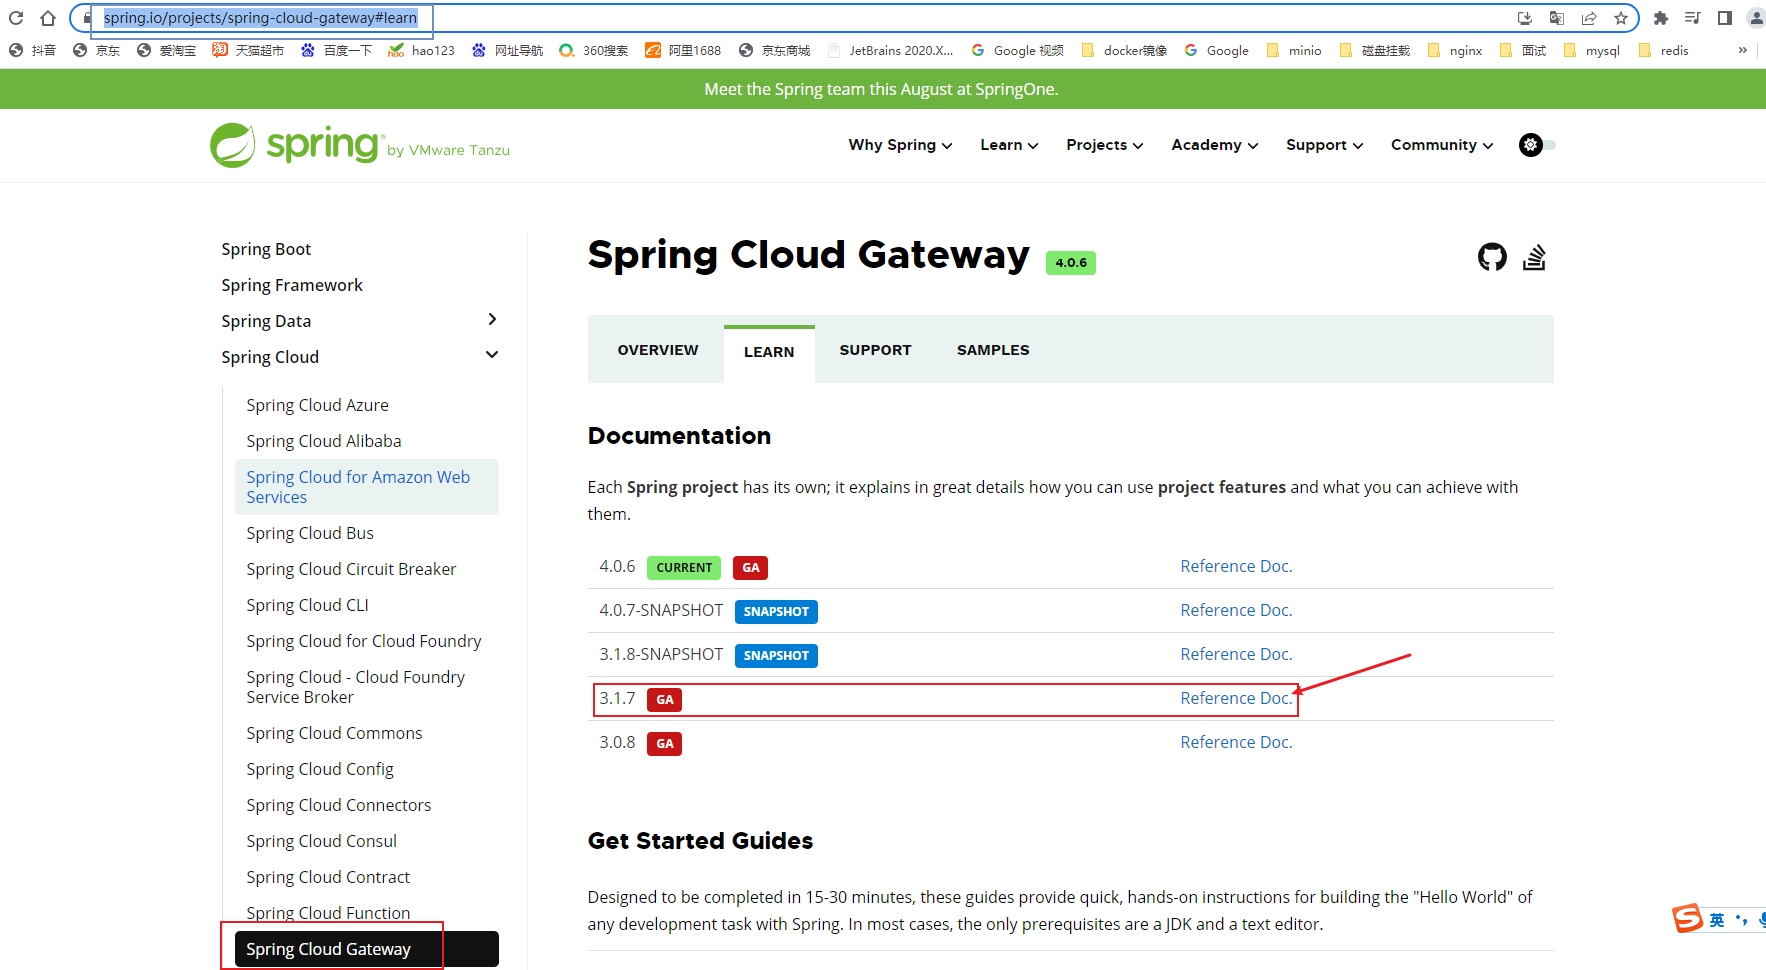1766x970 pixels.
Task: Open the Academy dropdown menu
Action: coord(1215,145)
